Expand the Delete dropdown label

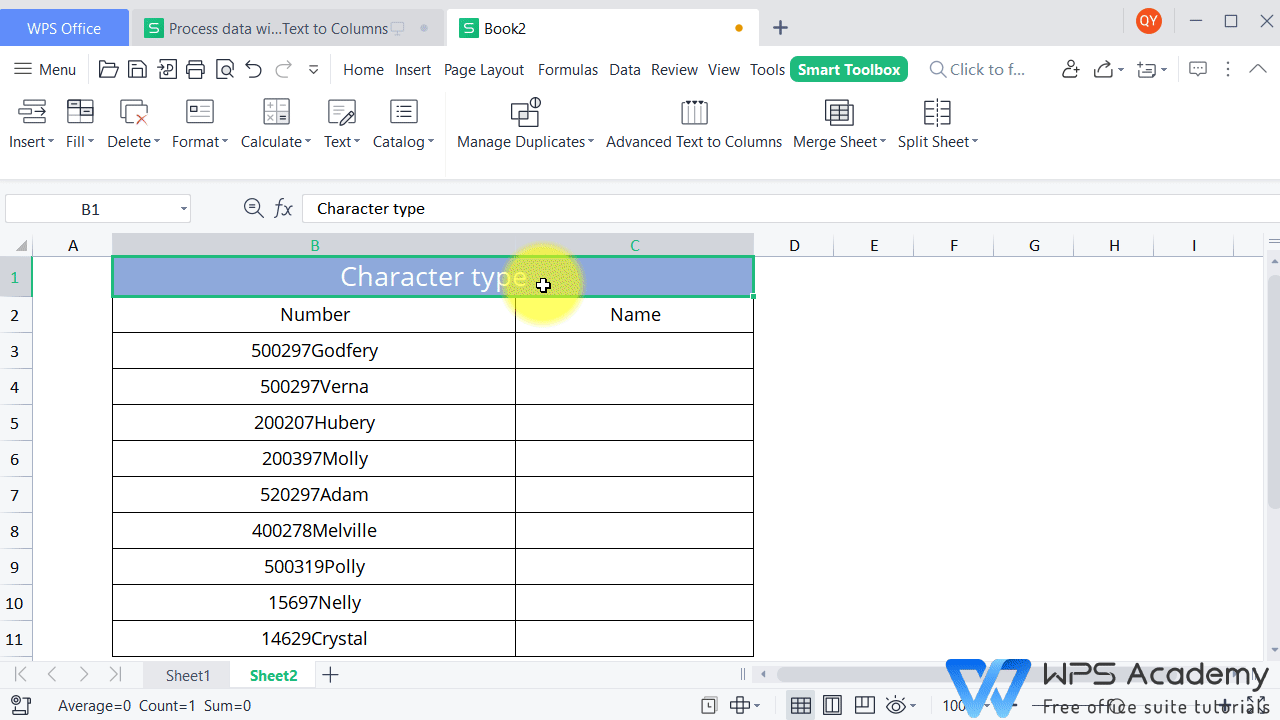134,142
